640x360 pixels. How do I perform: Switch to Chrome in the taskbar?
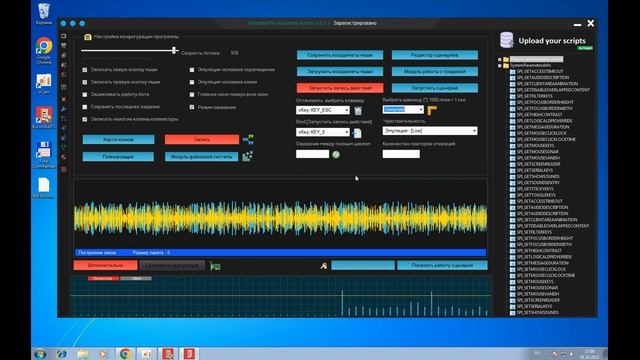click(x=125, y=354)
